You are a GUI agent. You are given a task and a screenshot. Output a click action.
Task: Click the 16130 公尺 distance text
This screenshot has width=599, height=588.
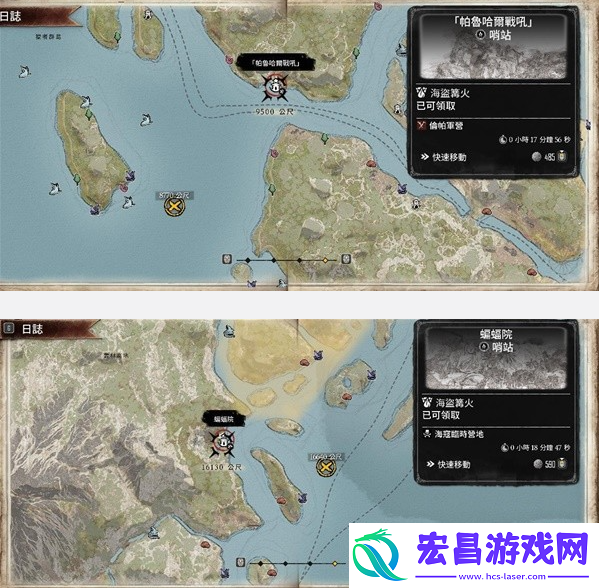222,467
